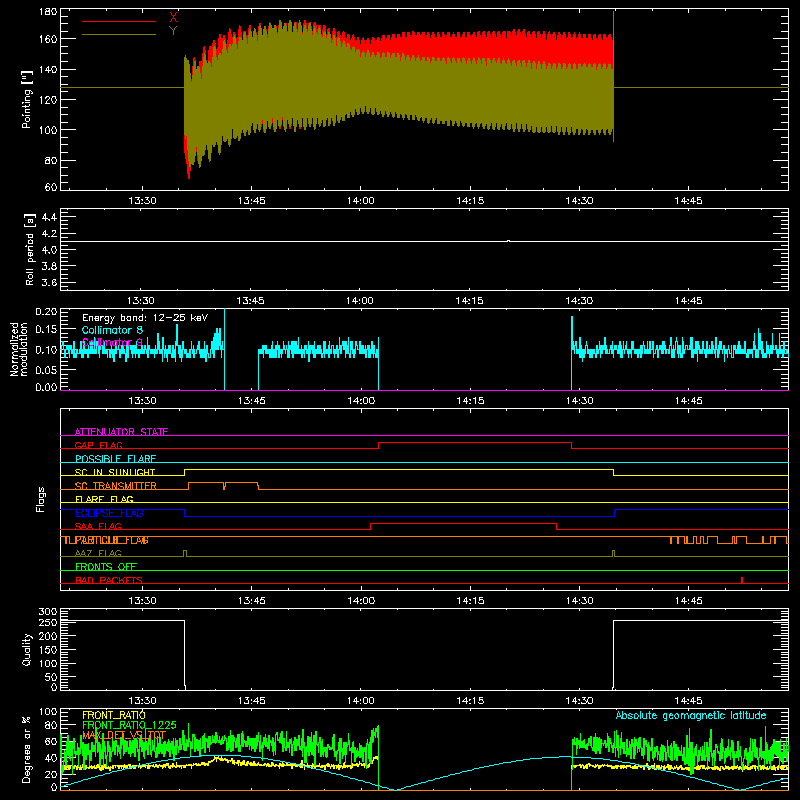The height and width of the screenshot is (800, 800).
Task: Click the magenta Collimator 9 legend
Action: 112,342
